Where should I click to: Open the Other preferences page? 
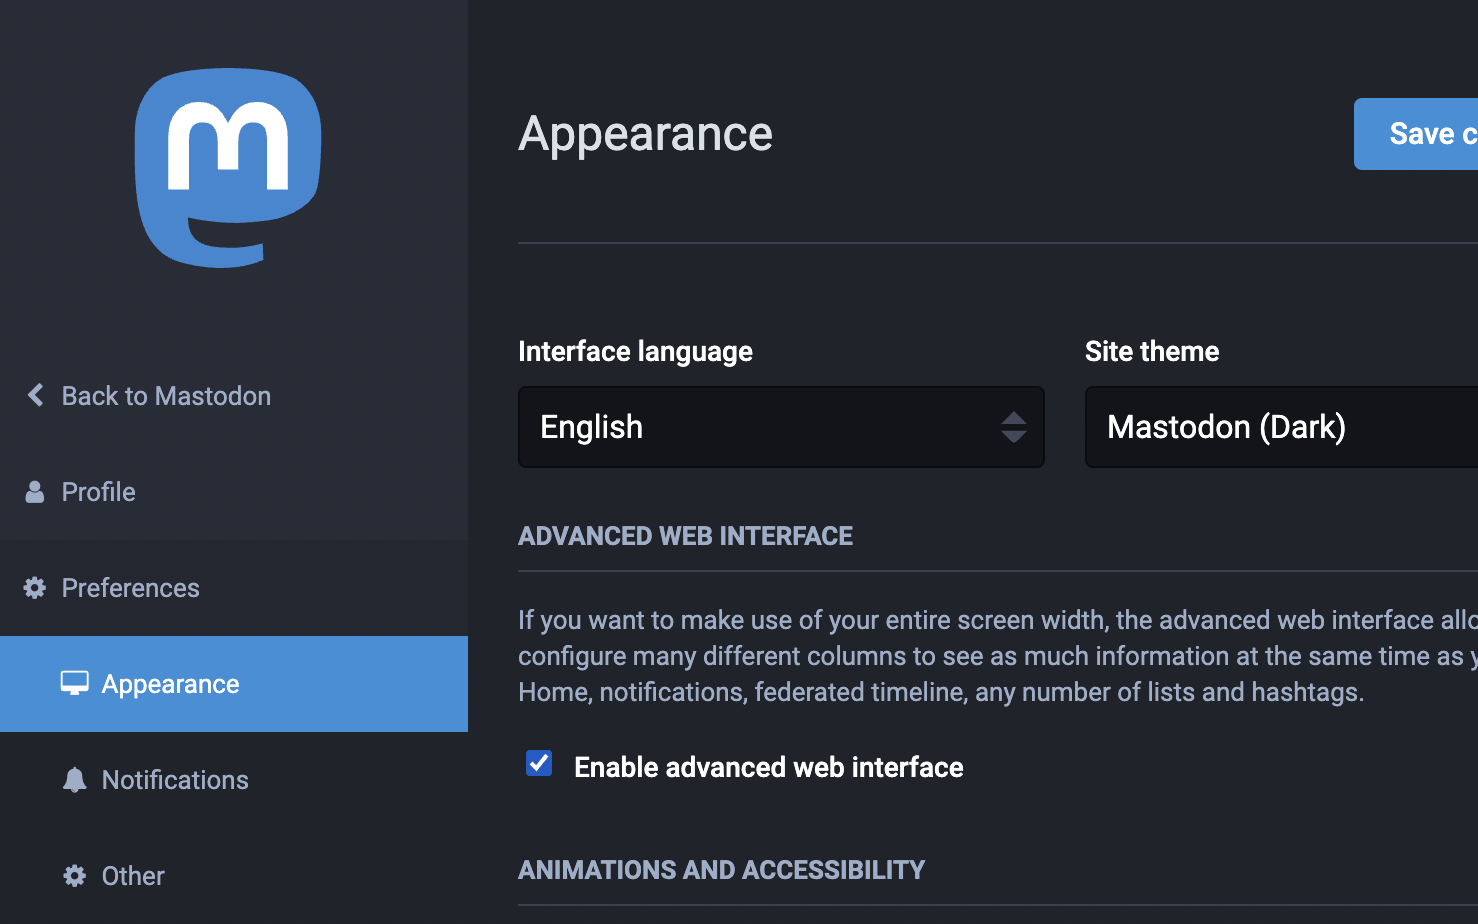point(234,876)
